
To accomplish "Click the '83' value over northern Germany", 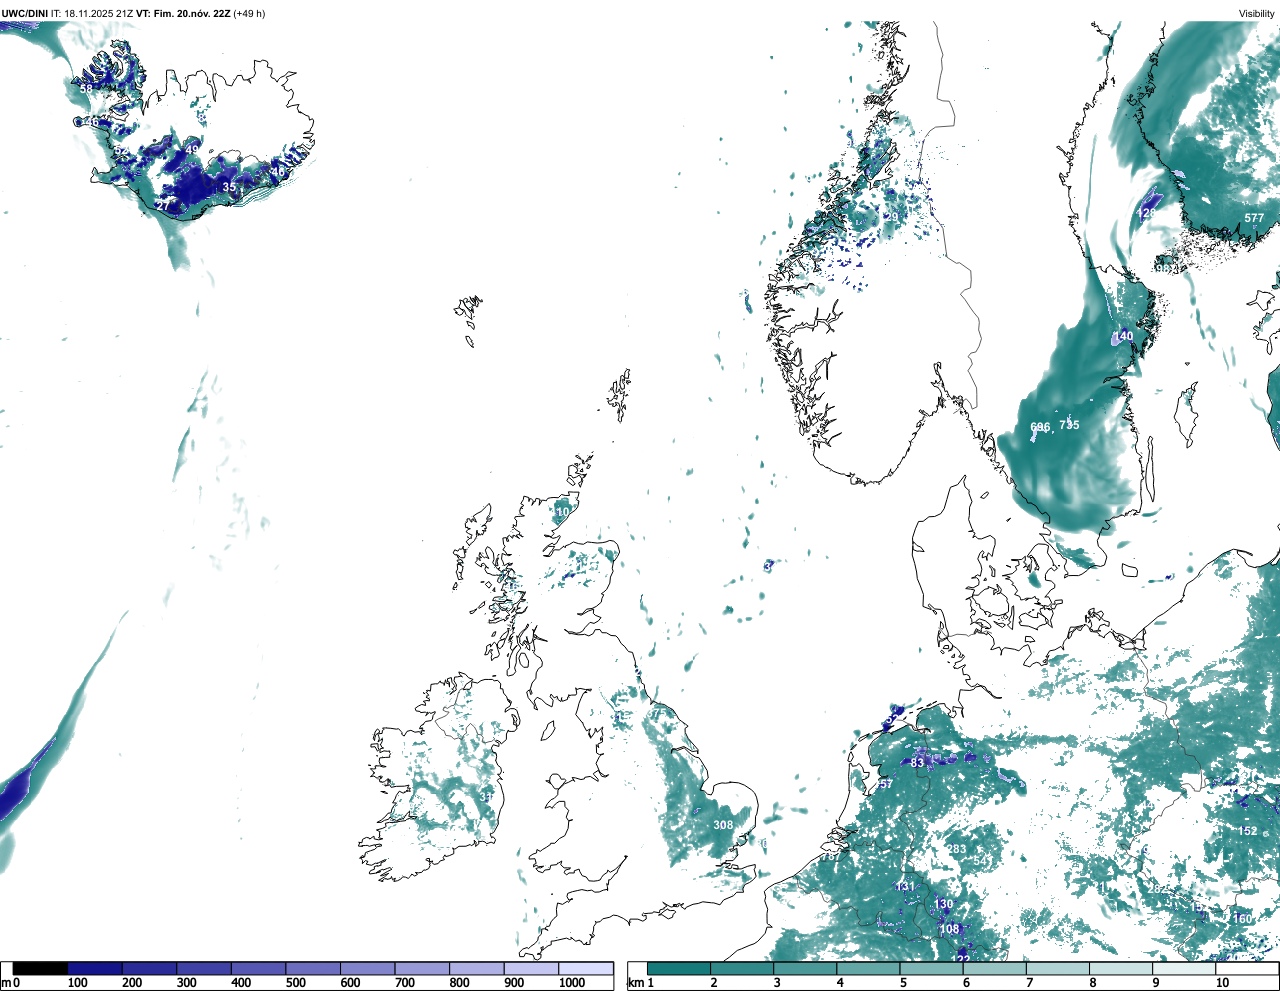I will [917, 764].
